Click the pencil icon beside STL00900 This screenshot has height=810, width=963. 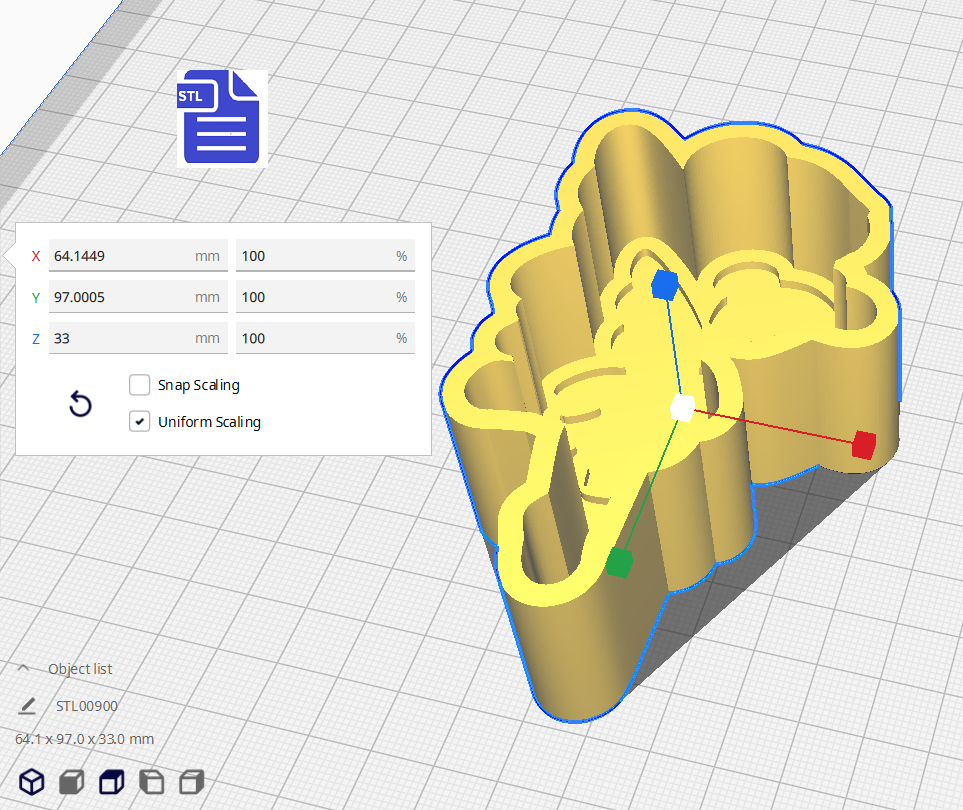point(27,706)
